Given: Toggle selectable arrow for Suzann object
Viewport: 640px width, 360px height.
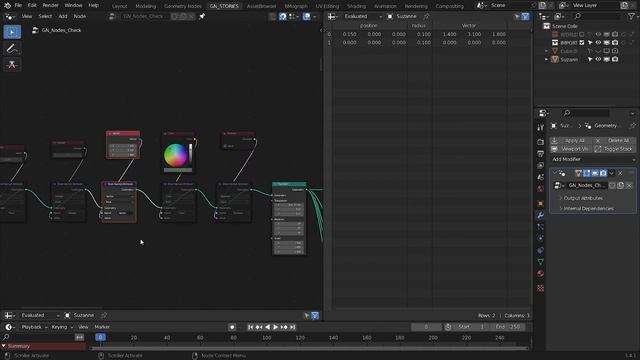Looking at the screenshot, I should click(x=590, y=59).
